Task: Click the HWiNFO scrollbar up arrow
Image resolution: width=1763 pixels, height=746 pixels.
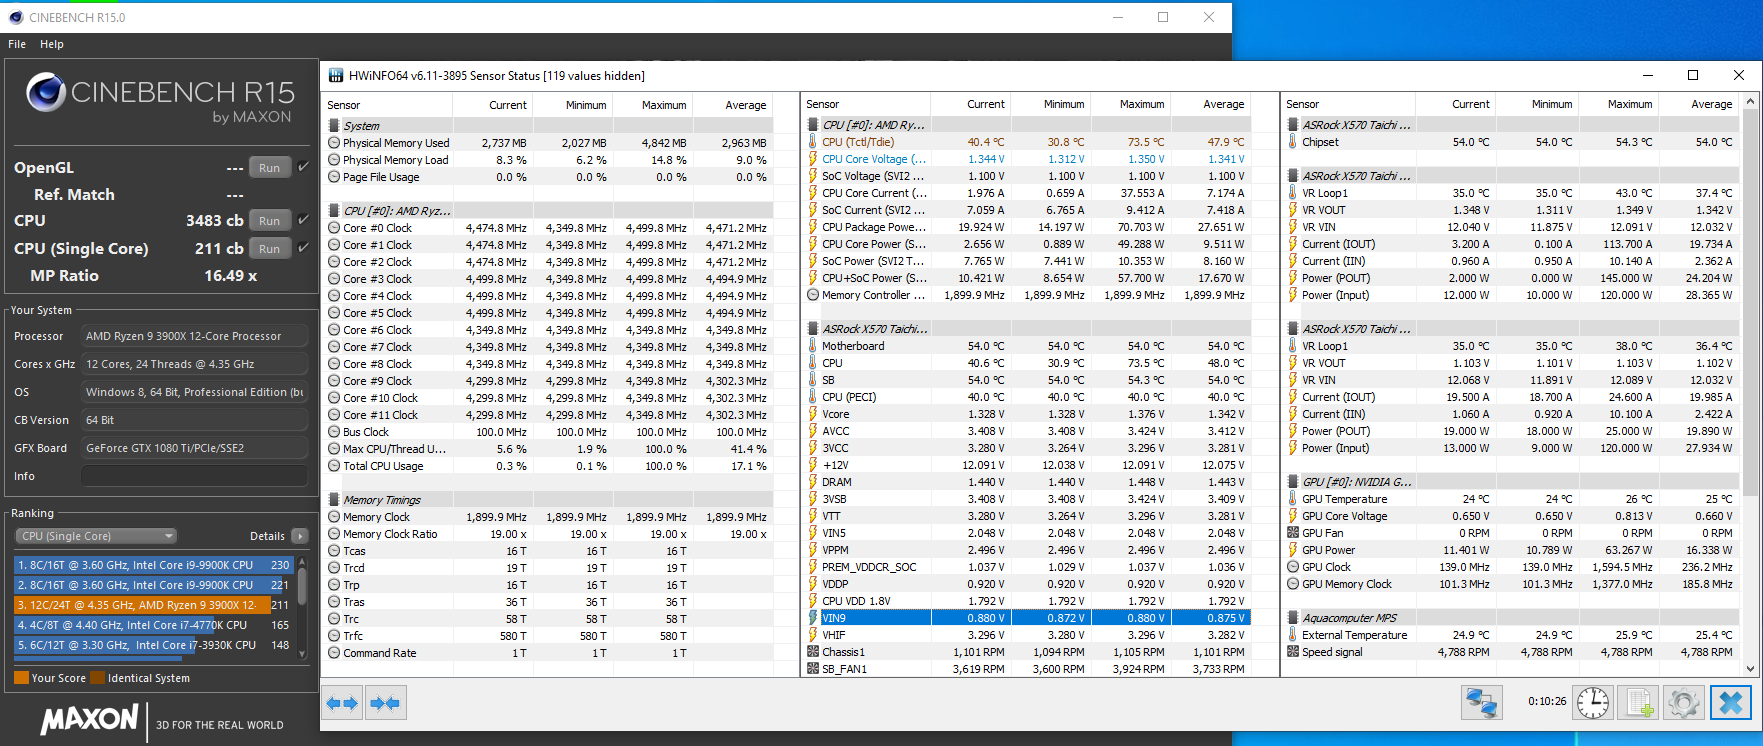Action: pyautogui.click(x=1750, y=102)
